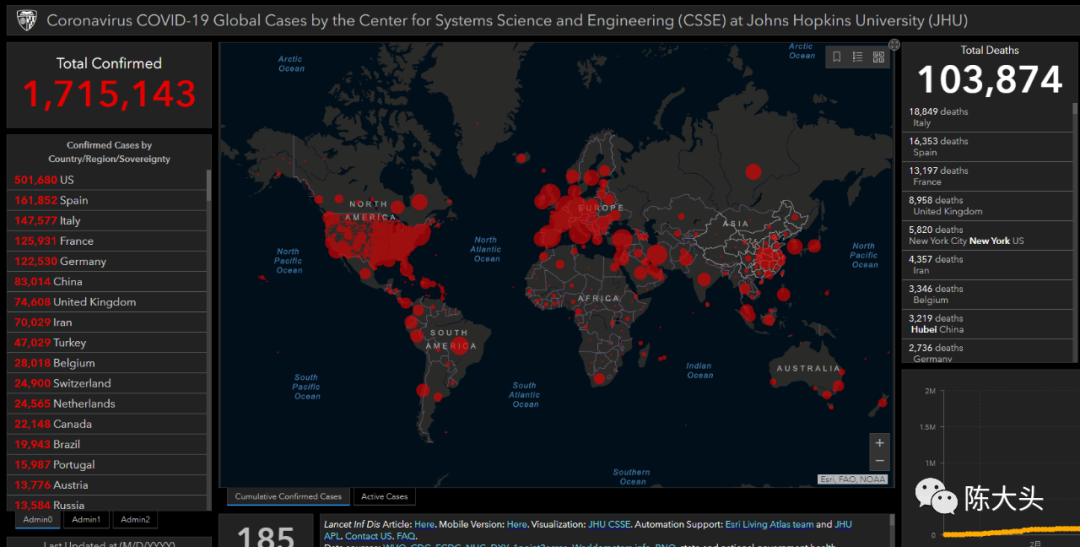Select the 47,029 Turkey row
Screen dimensions: 1080x547
107,342
